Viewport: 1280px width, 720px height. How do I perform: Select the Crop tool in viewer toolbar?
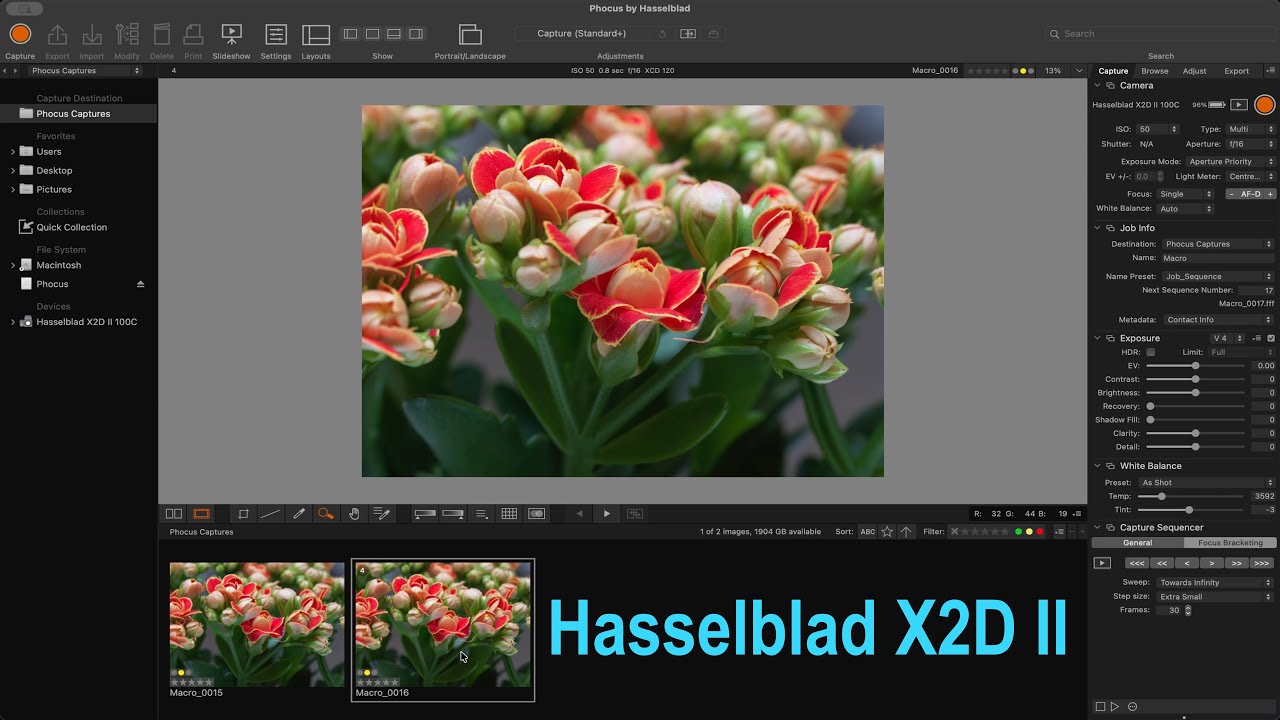tap(243, 514)
